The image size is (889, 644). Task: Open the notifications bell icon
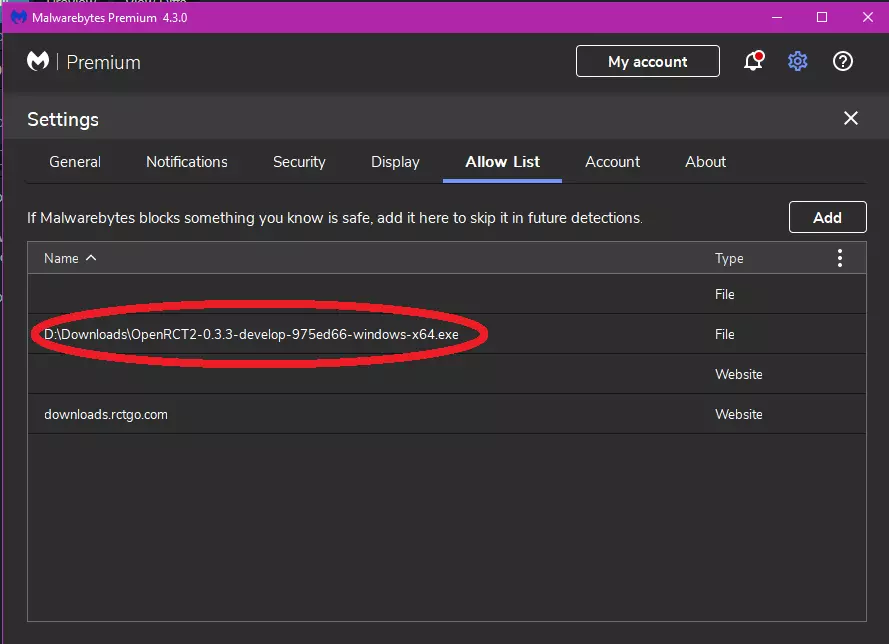tap(753, 61)
